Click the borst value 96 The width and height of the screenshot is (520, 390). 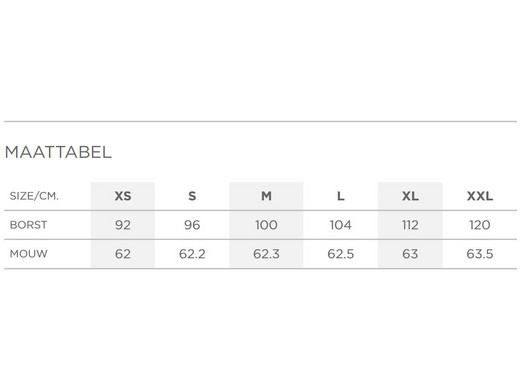[x=192, y=225]
